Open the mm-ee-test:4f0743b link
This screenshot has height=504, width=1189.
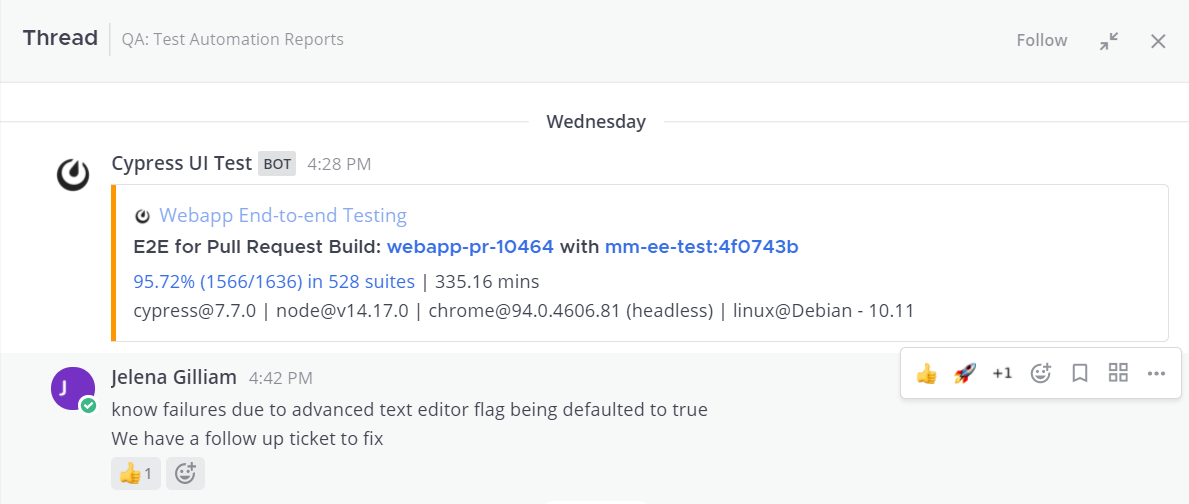[701, 247]
